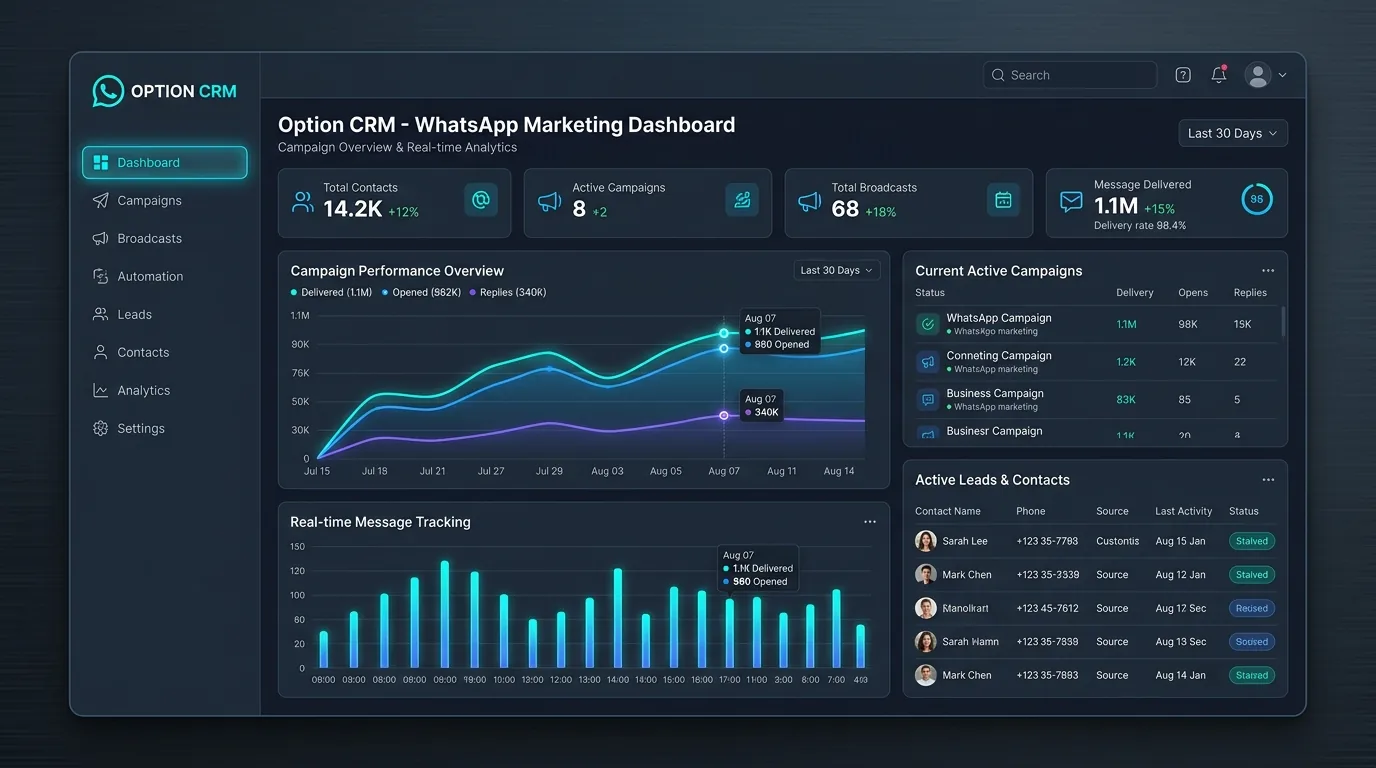Open the notifications bell icon

[x=1219, y=75]
